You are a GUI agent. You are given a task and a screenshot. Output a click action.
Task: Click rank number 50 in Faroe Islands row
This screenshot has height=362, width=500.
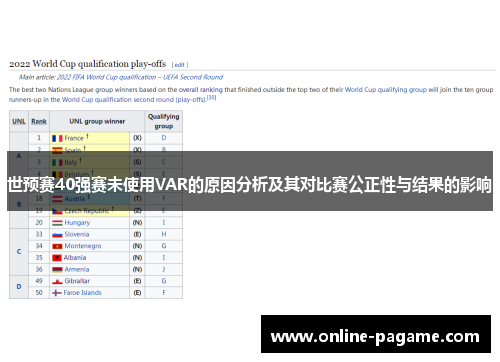[39, 293]
